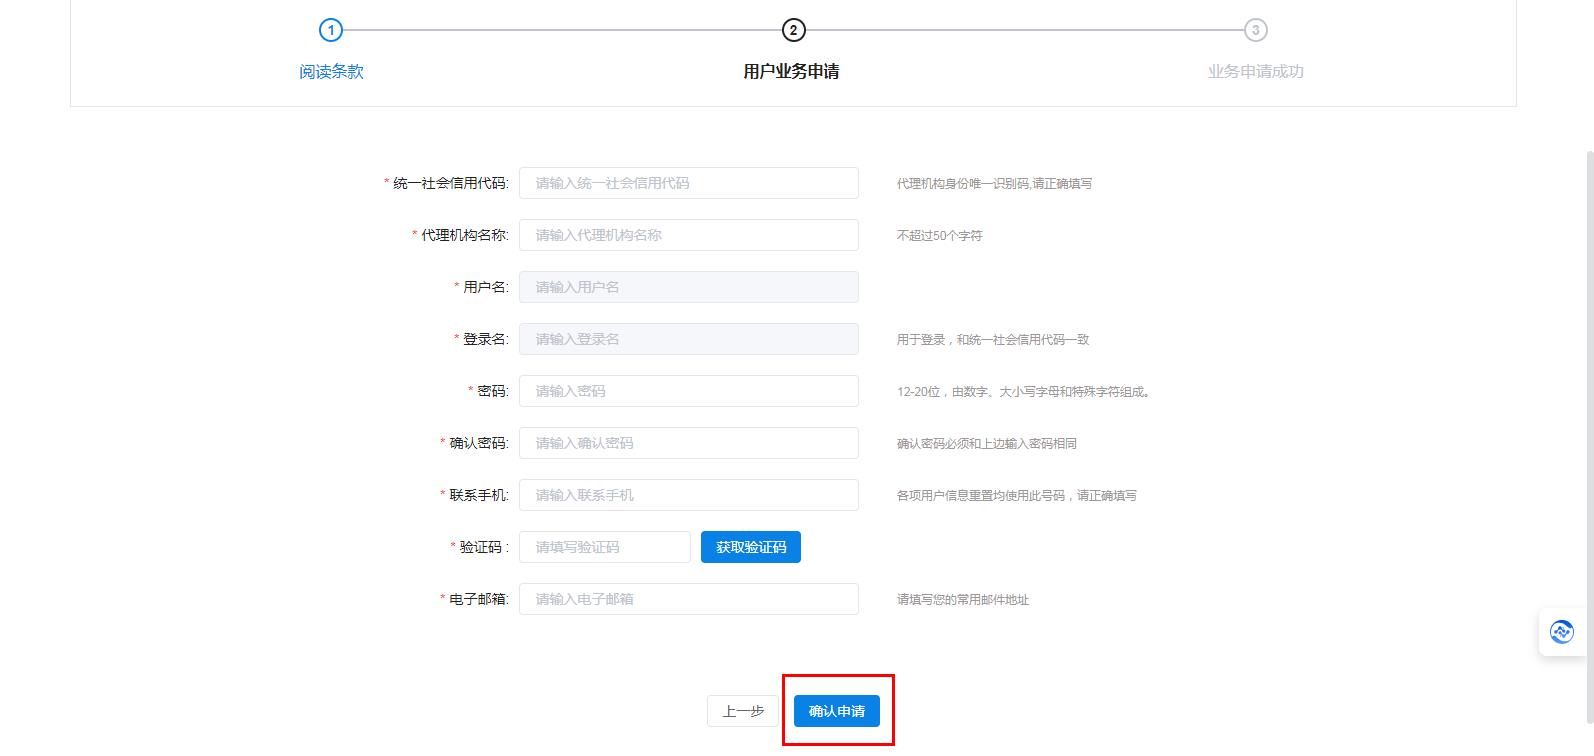Focus the 统一社会信用代码 input field

[688, 183]
